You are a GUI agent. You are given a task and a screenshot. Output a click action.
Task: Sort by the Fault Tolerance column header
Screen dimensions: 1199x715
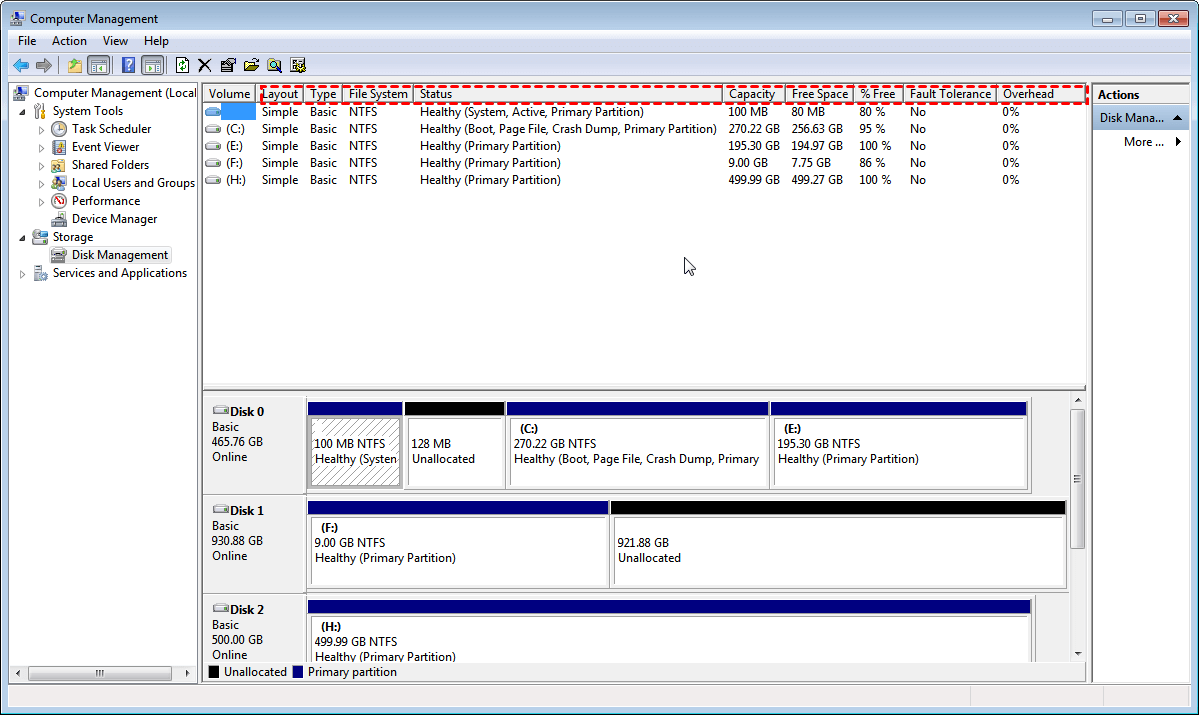[x=950, y=94]
